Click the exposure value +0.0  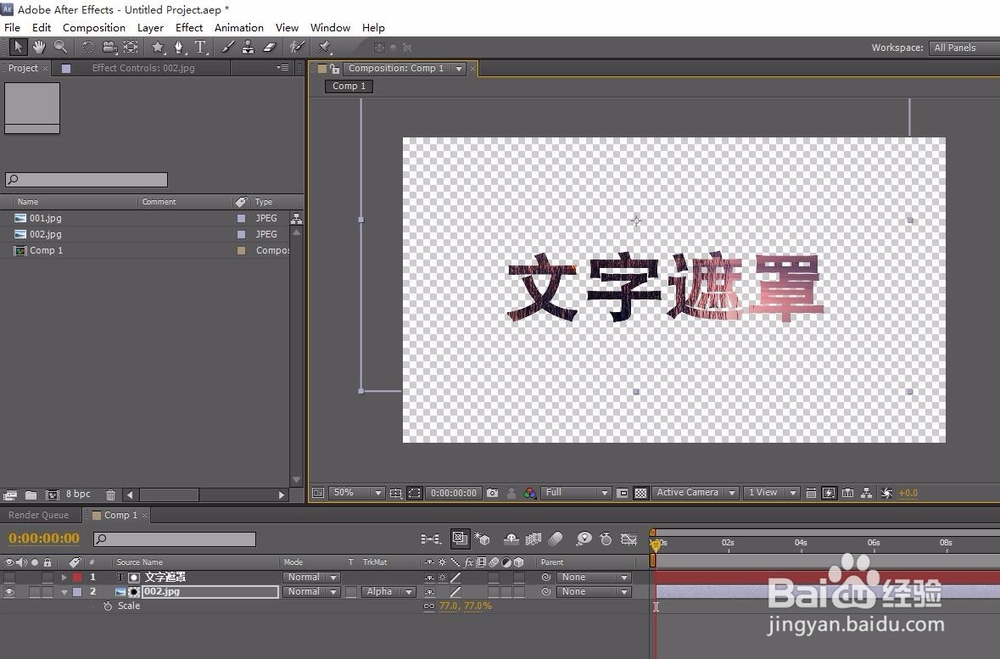pos(908,493)
